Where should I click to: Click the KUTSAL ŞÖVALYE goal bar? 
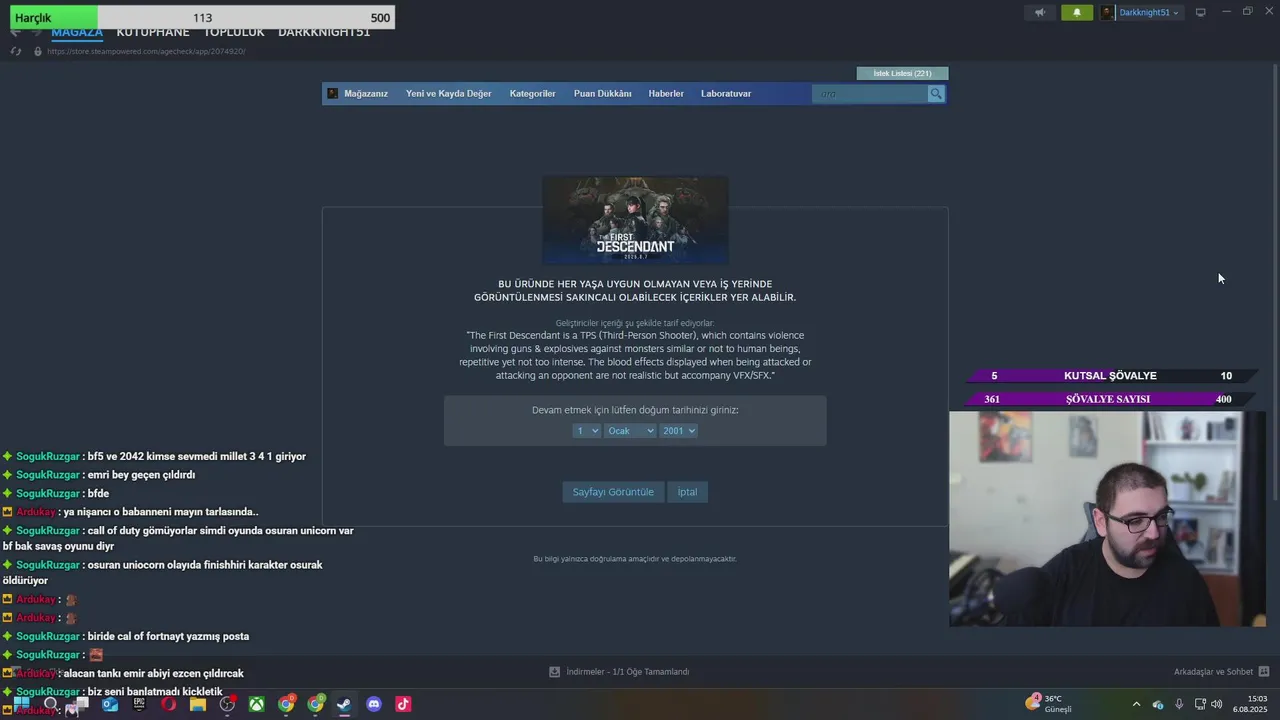coord(1110,376)
